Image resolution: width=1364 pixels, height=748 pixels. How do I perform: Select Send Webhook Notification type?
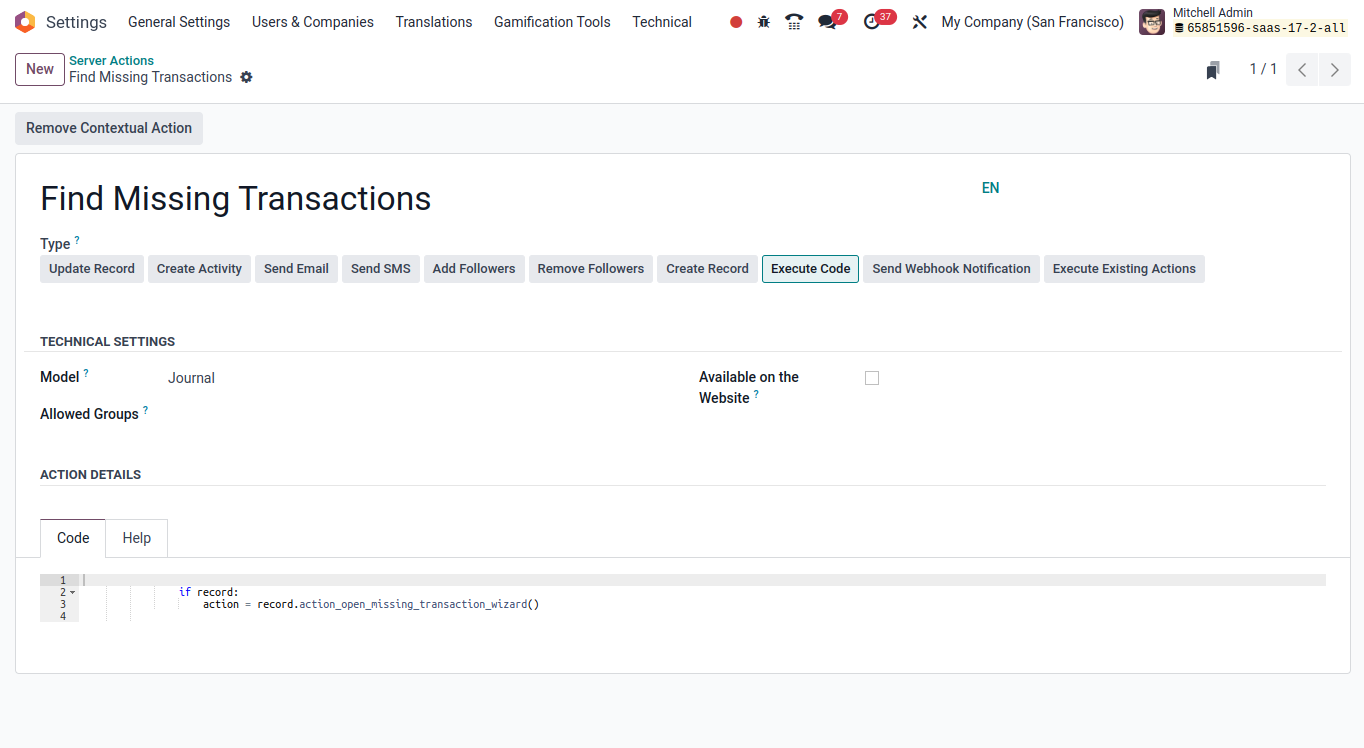pyautogui.click(x=951, y=269)
